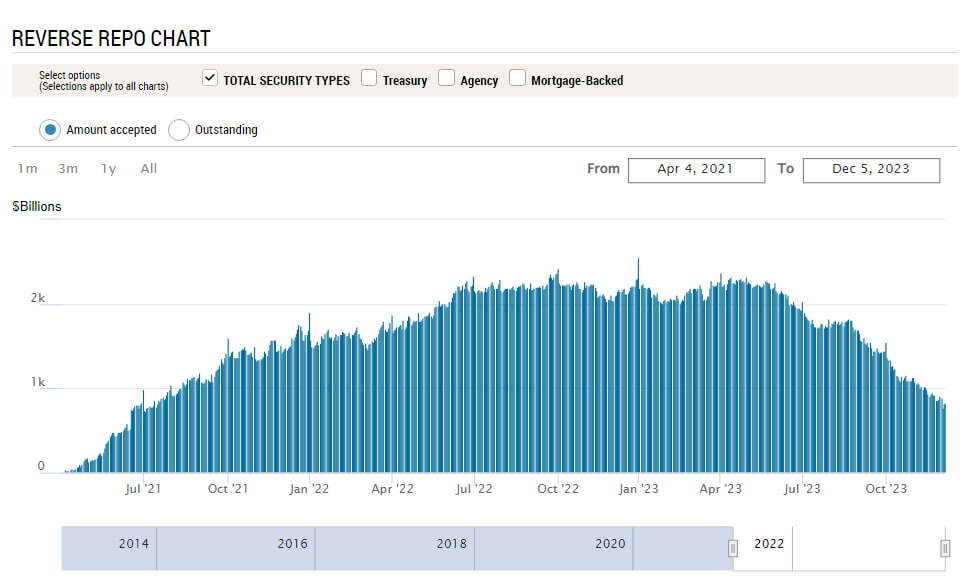This screenshot has height=579, width=968.
Task: Enable the Treasury checkbox
Action: pos(369,78)
